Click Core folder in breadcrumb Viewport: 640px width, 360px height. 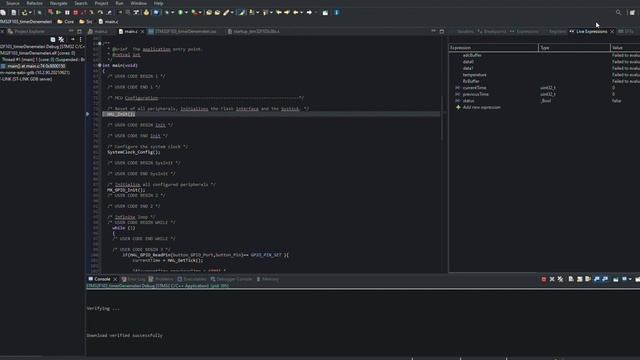[x=66, y=22]
